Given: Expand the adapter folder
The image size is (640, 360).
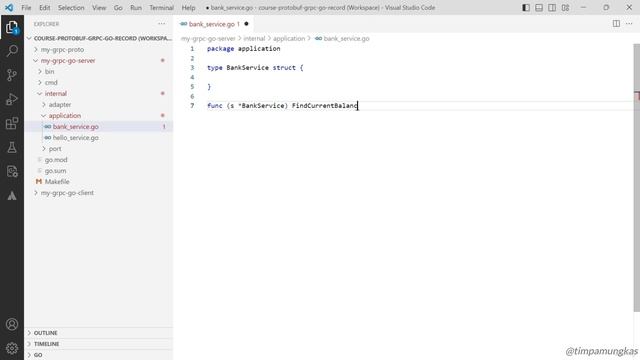Looking at the screenshot, I should click(99, 104).
